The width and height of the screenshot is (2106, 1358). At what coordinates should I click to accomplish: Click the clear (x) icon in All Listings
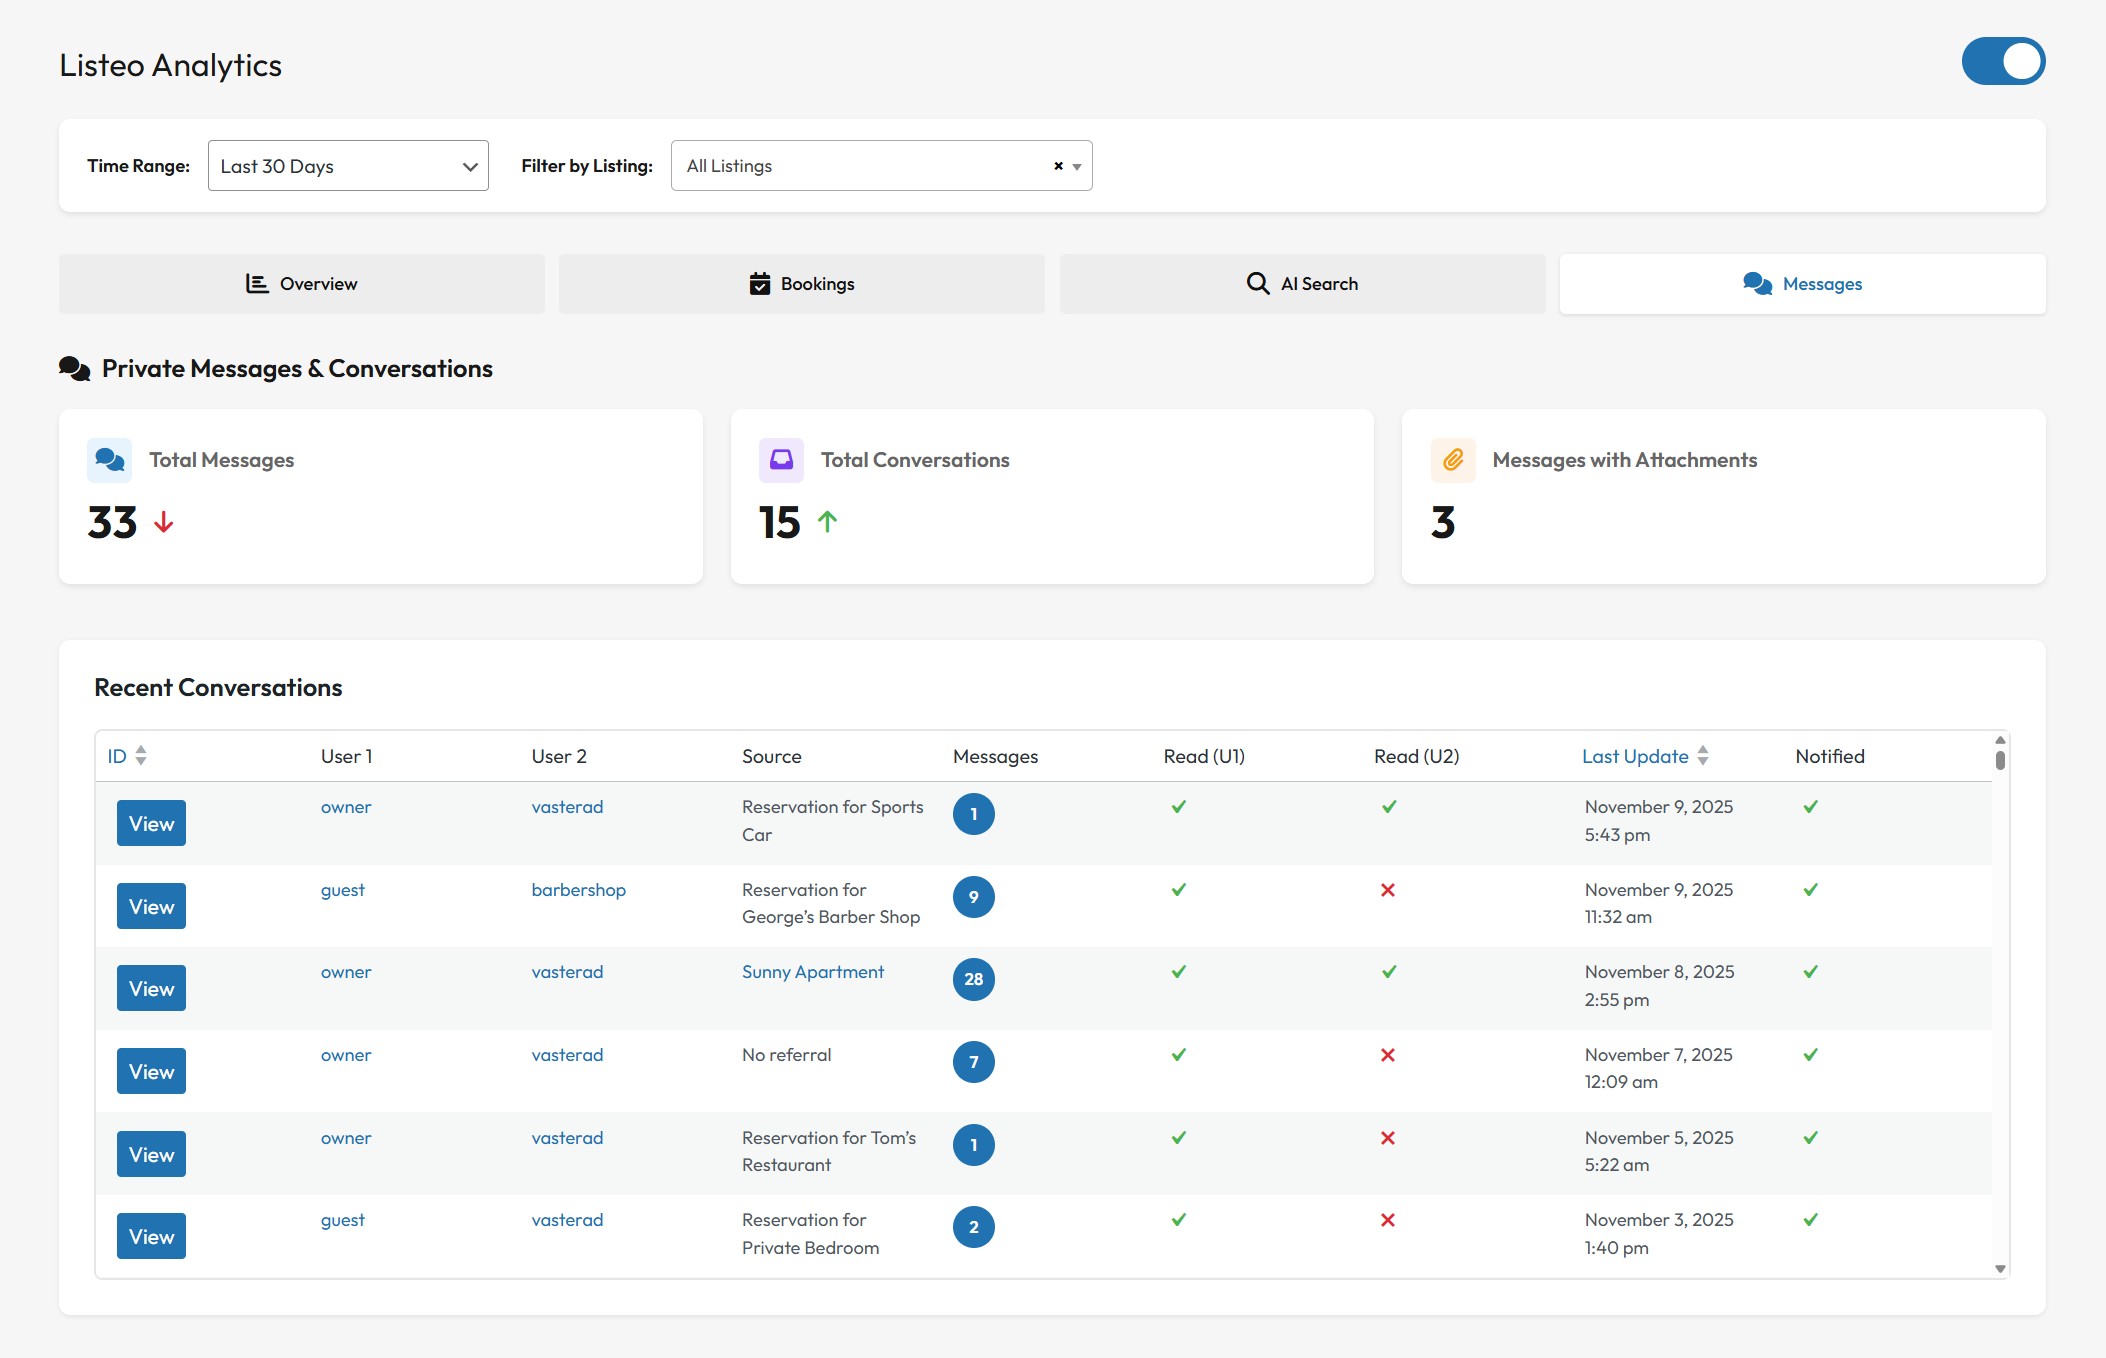pyautogui.click(x=1058, y=166)
